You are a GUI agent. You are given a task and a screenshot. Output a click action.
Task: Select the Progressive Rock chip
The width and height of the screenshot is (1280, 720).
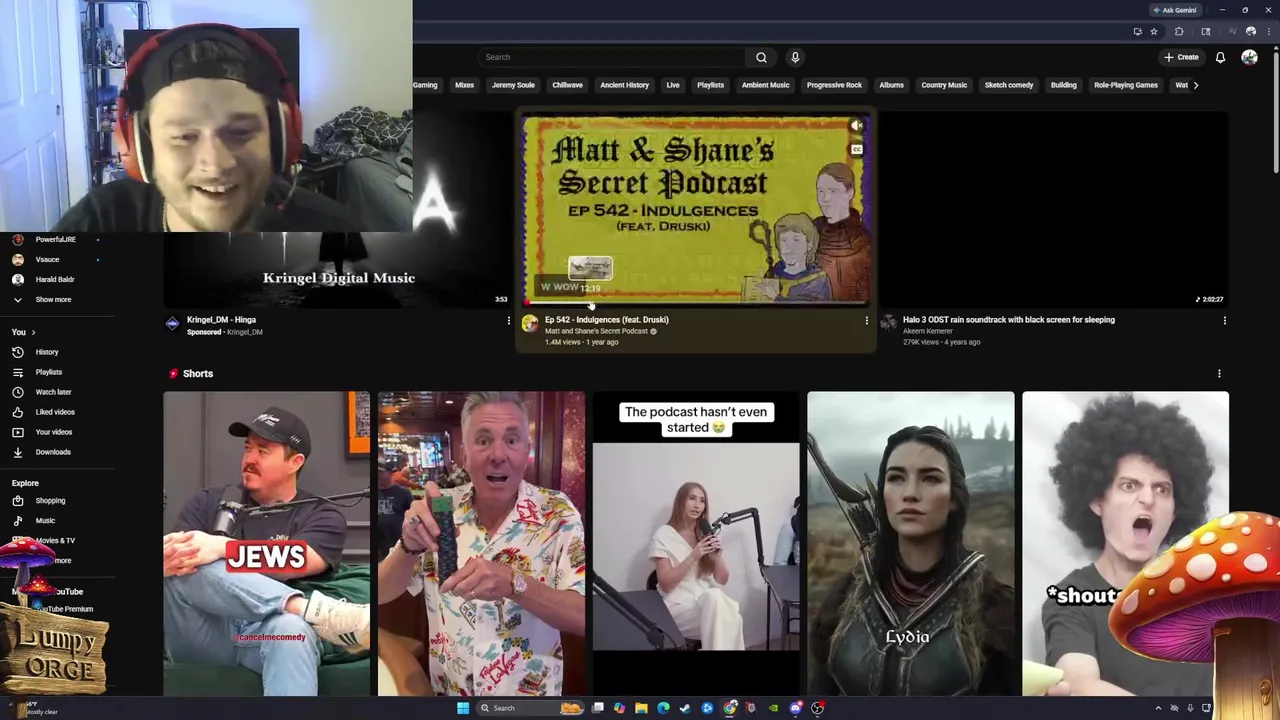pyautogui.click(x=834, y=85)
